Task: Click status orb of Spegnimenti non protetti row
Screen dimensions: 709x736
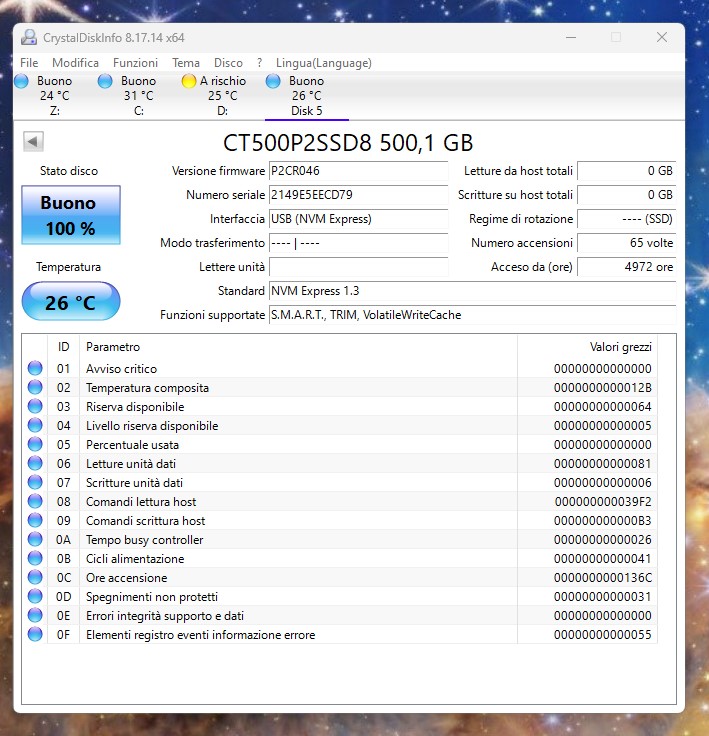Action: click(x=35, y=596)
